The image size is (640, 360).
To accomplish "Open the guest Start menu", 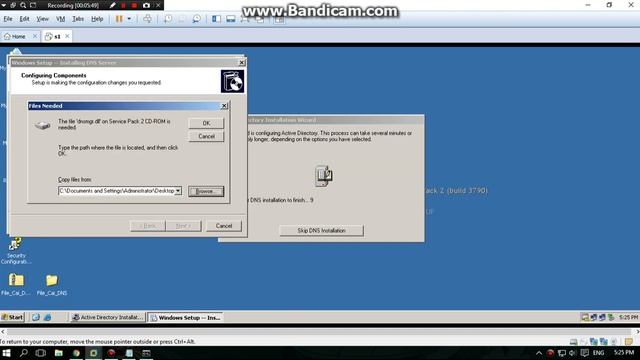I will (13, 317).
